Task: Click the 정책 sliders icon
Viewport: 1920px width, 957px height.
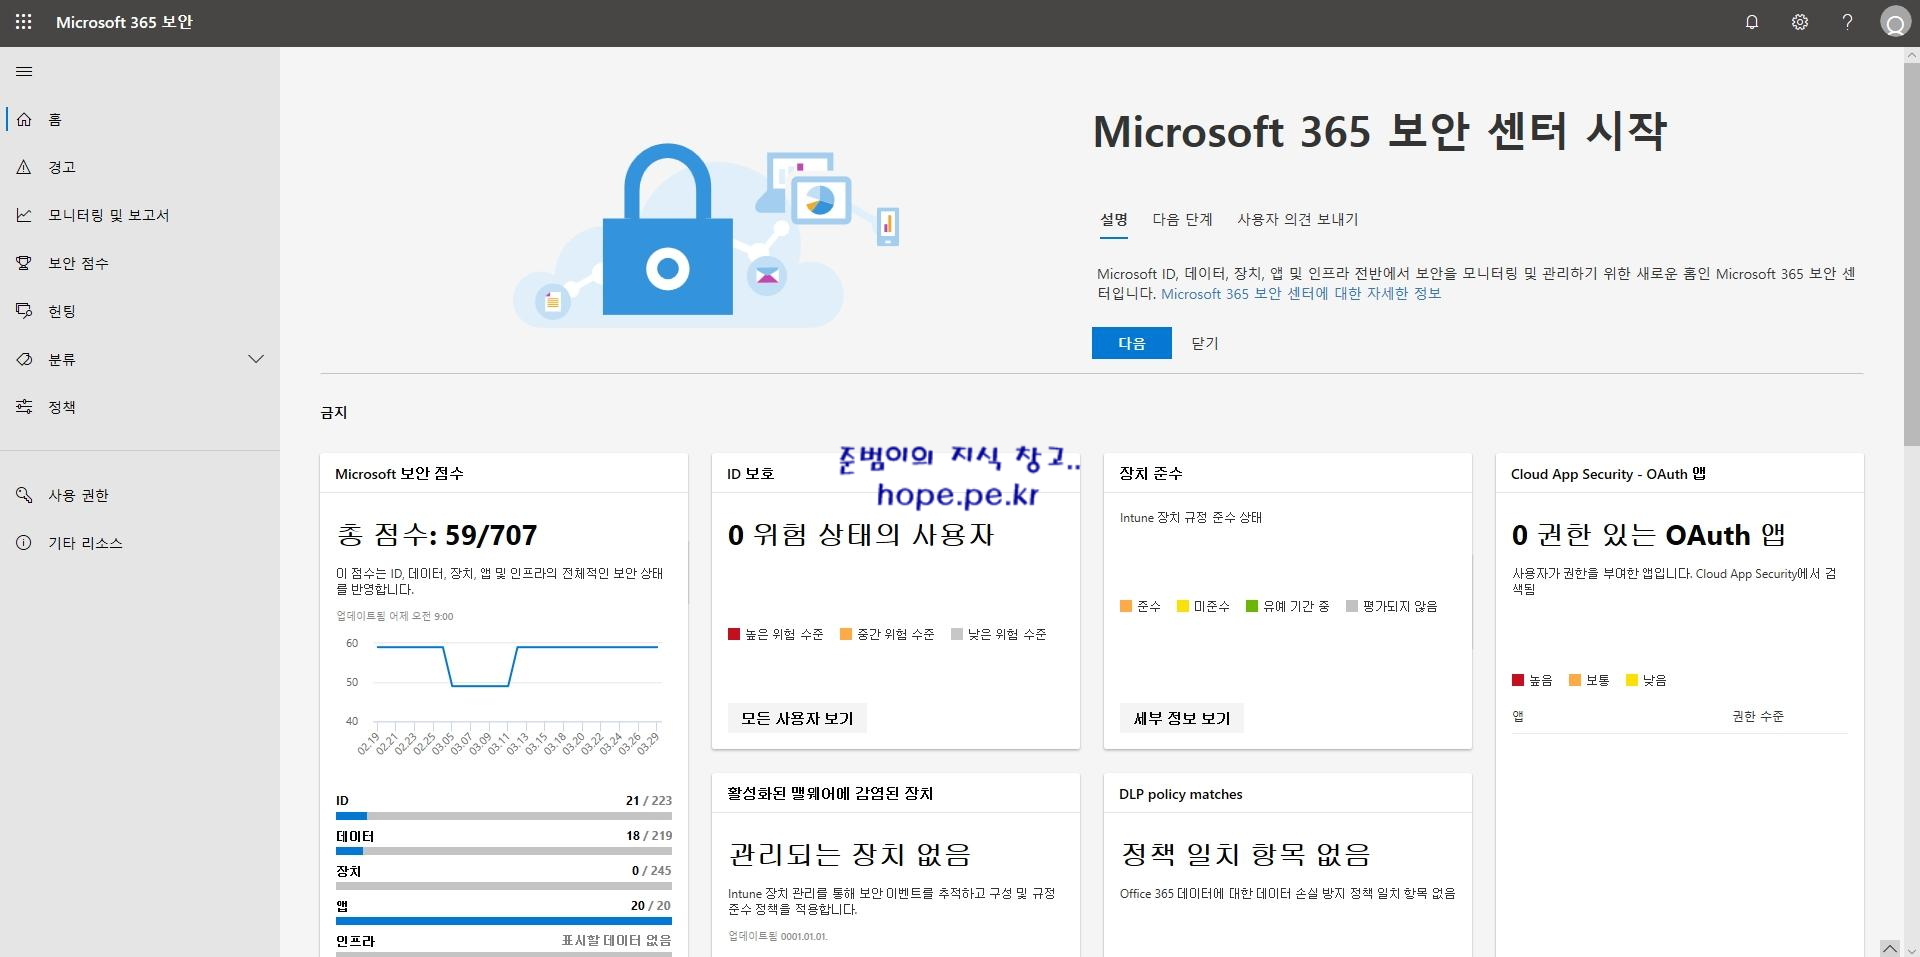Action: pos(24,407)
